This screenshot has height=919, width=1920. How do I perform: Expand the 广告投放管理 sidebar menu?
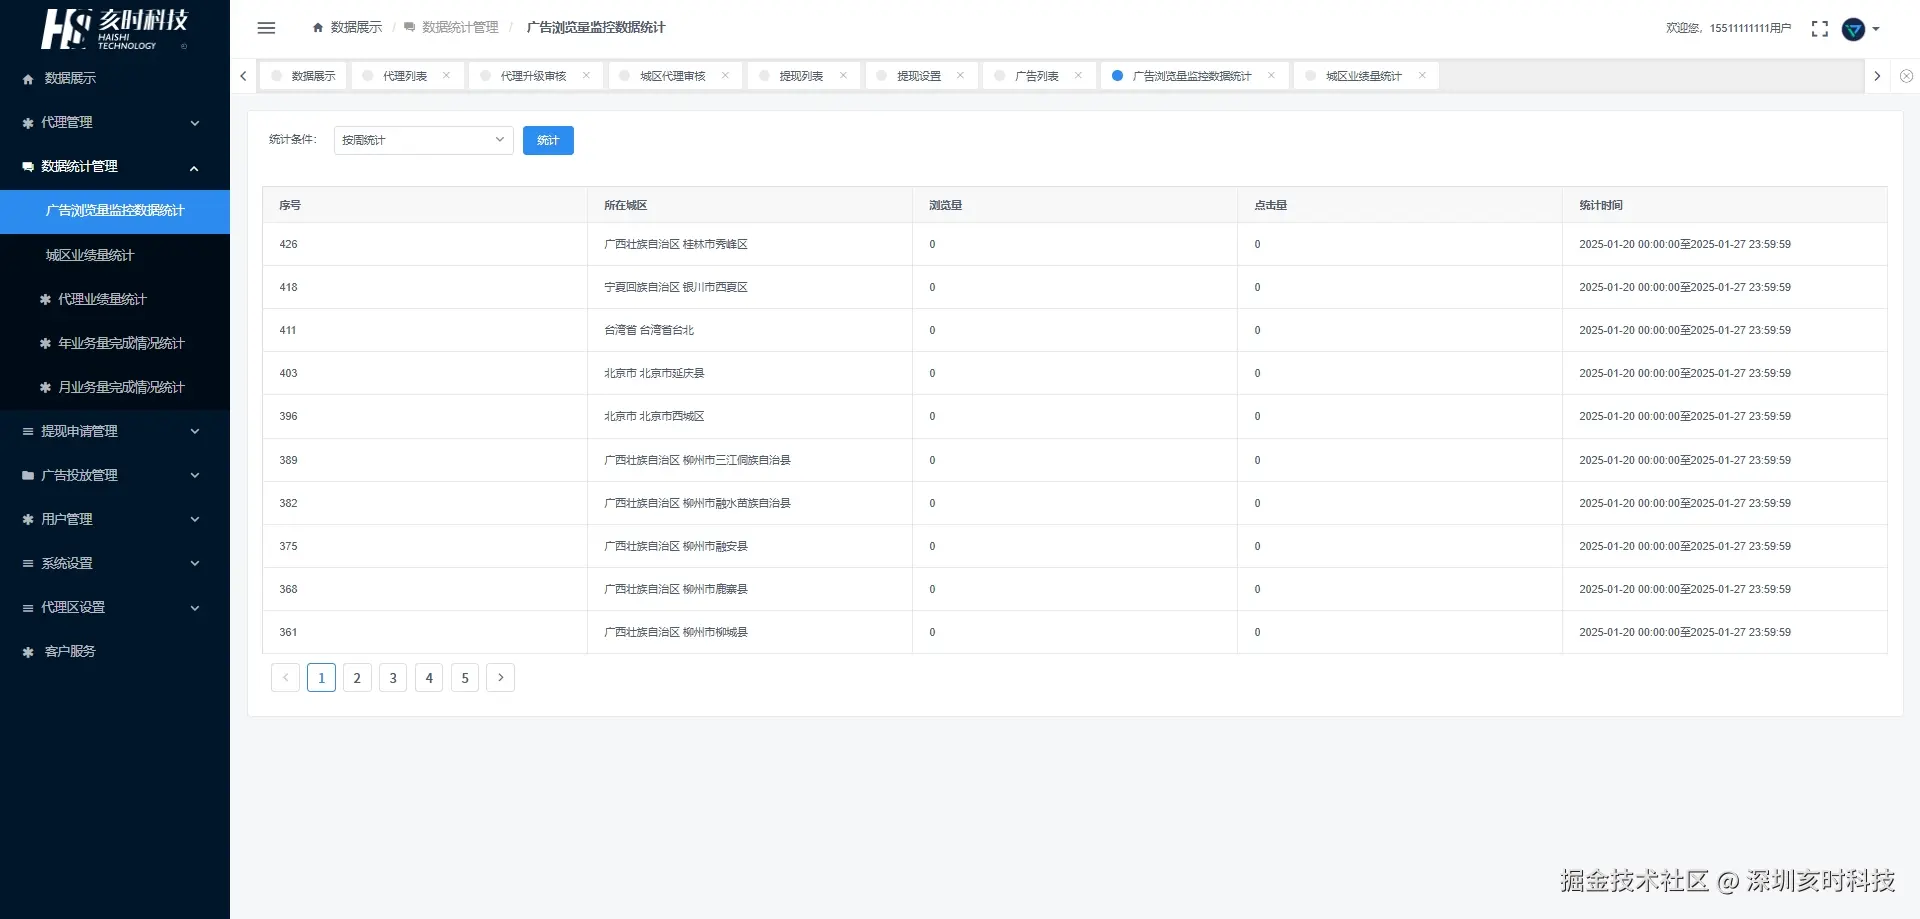tap(115, 475)
